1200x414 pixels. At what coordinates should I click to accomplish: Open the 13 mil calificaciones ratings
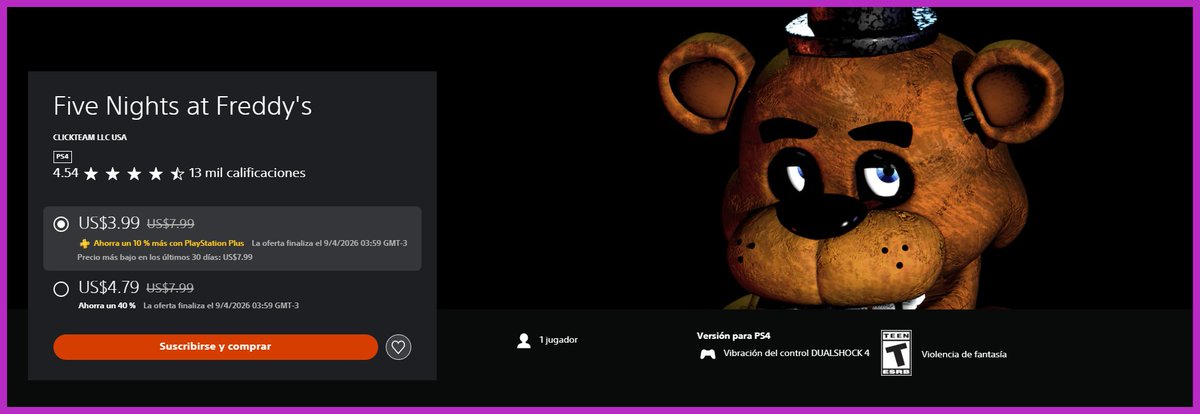click(247, 173)
